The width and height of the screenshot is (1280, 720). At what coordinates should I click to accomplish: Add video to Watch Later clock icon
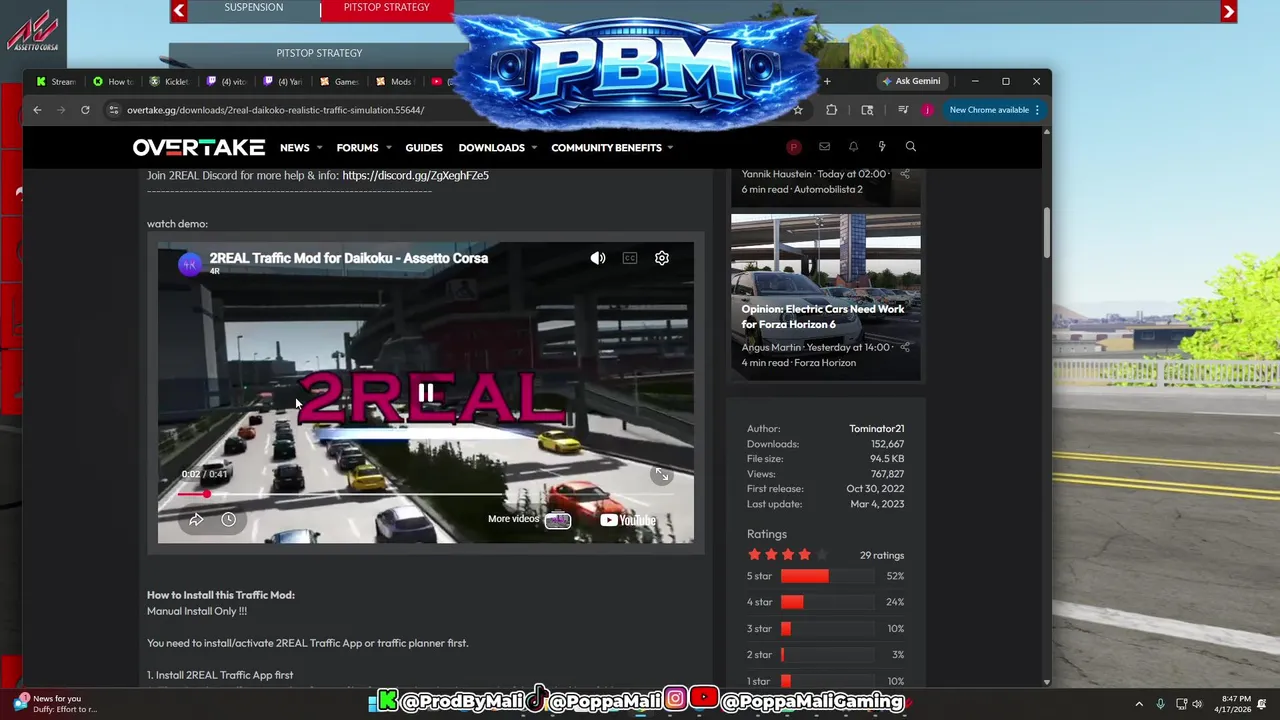(229, 519)
